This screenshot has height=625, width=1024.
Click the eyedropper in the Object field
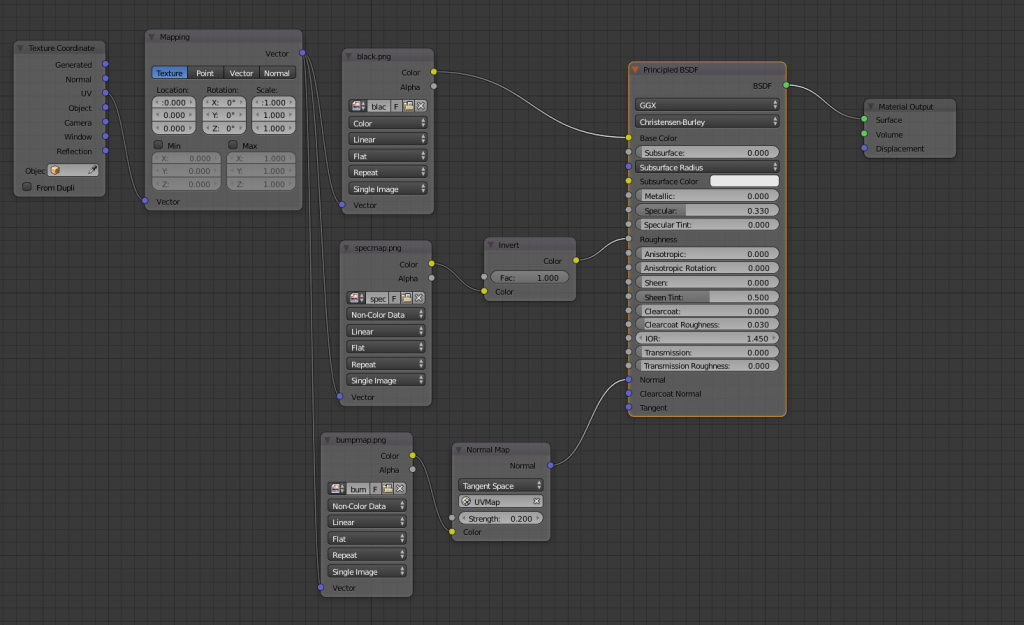[92, 171]
